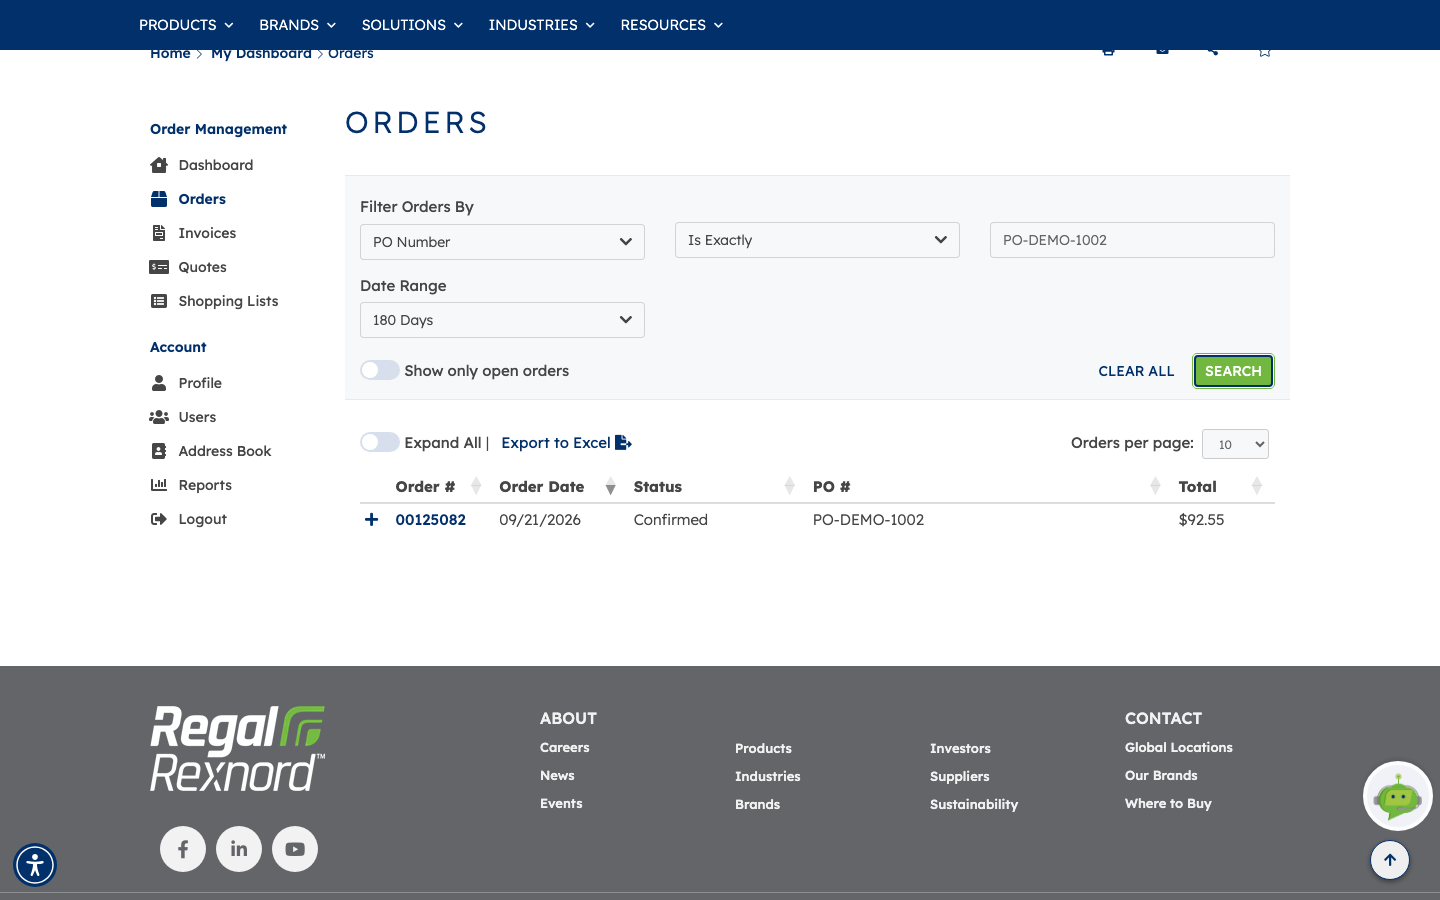This screenshot has height=900, width=1440.
Task: Click the Orders box icon in sidebar
Action: coord(159,199)
